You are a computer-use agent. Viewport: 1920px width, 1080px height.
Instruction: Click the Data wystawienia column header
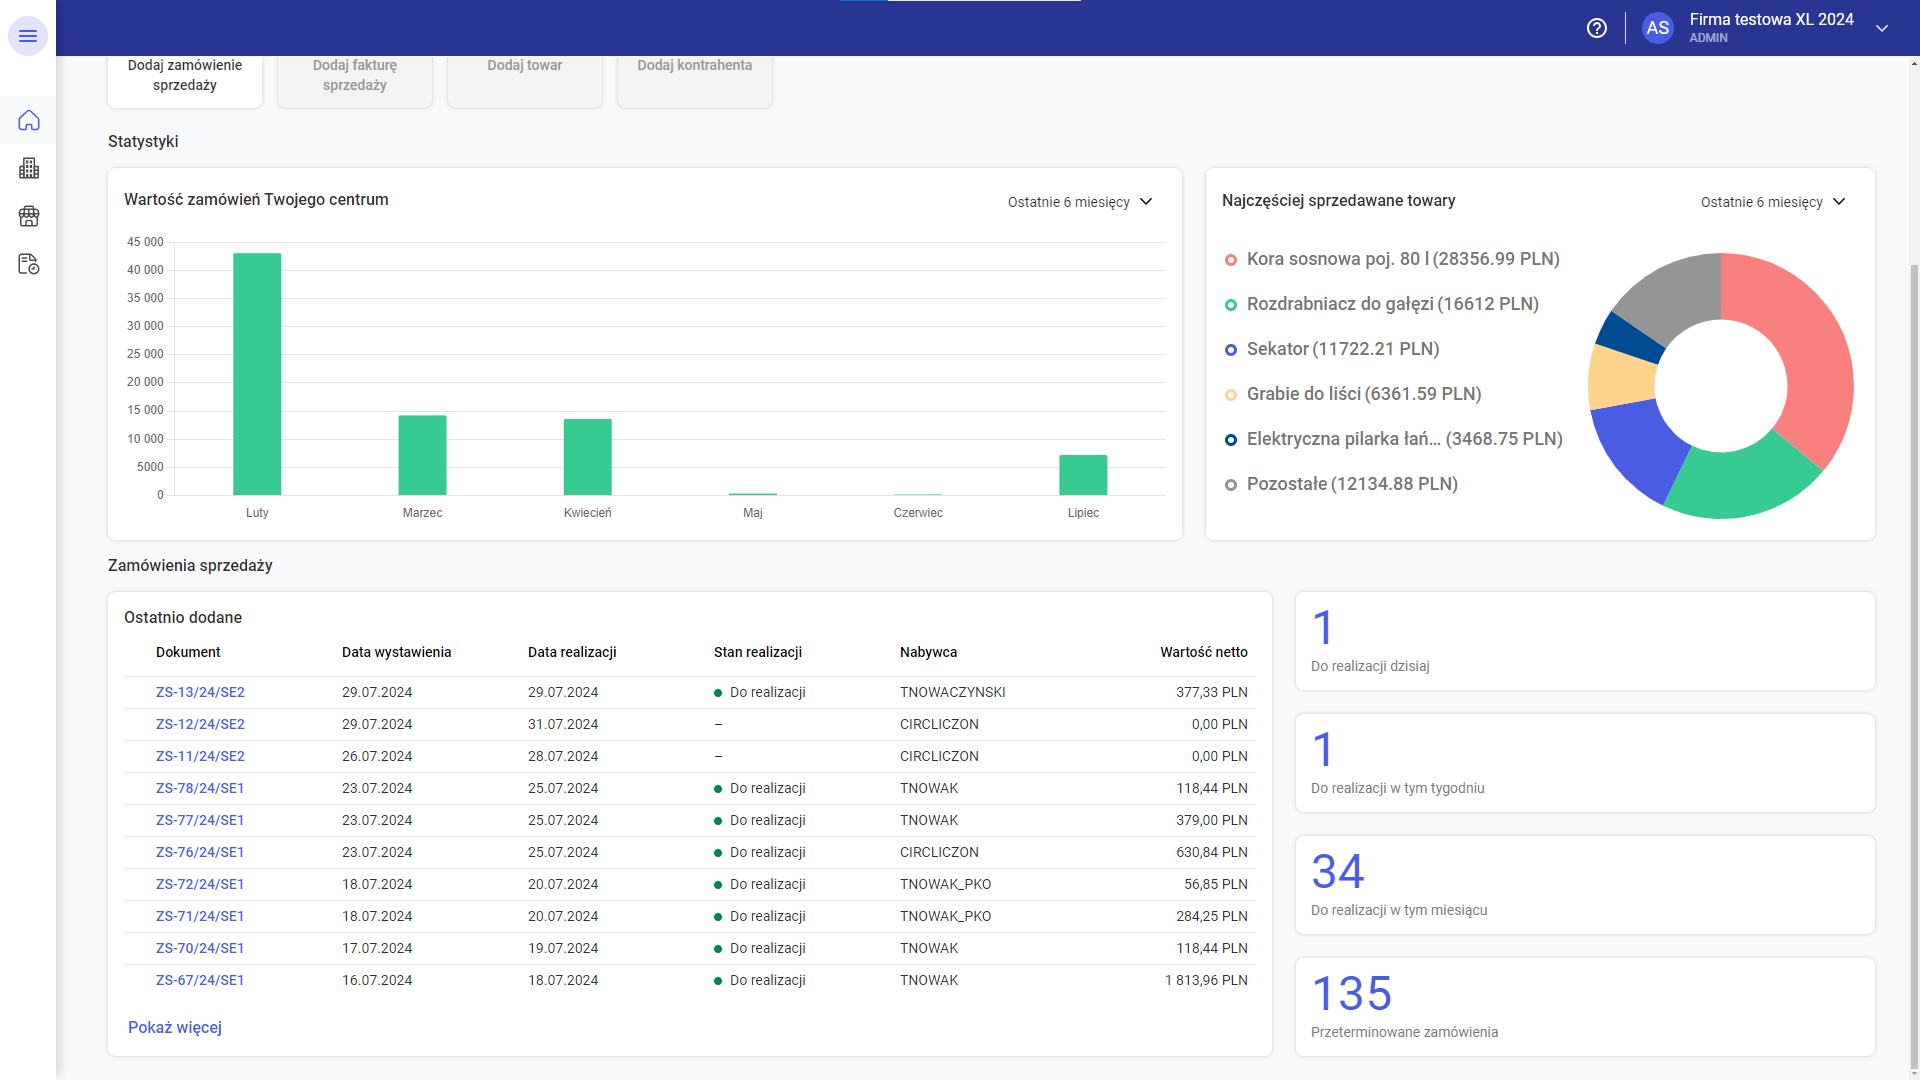tap(396, 652)
